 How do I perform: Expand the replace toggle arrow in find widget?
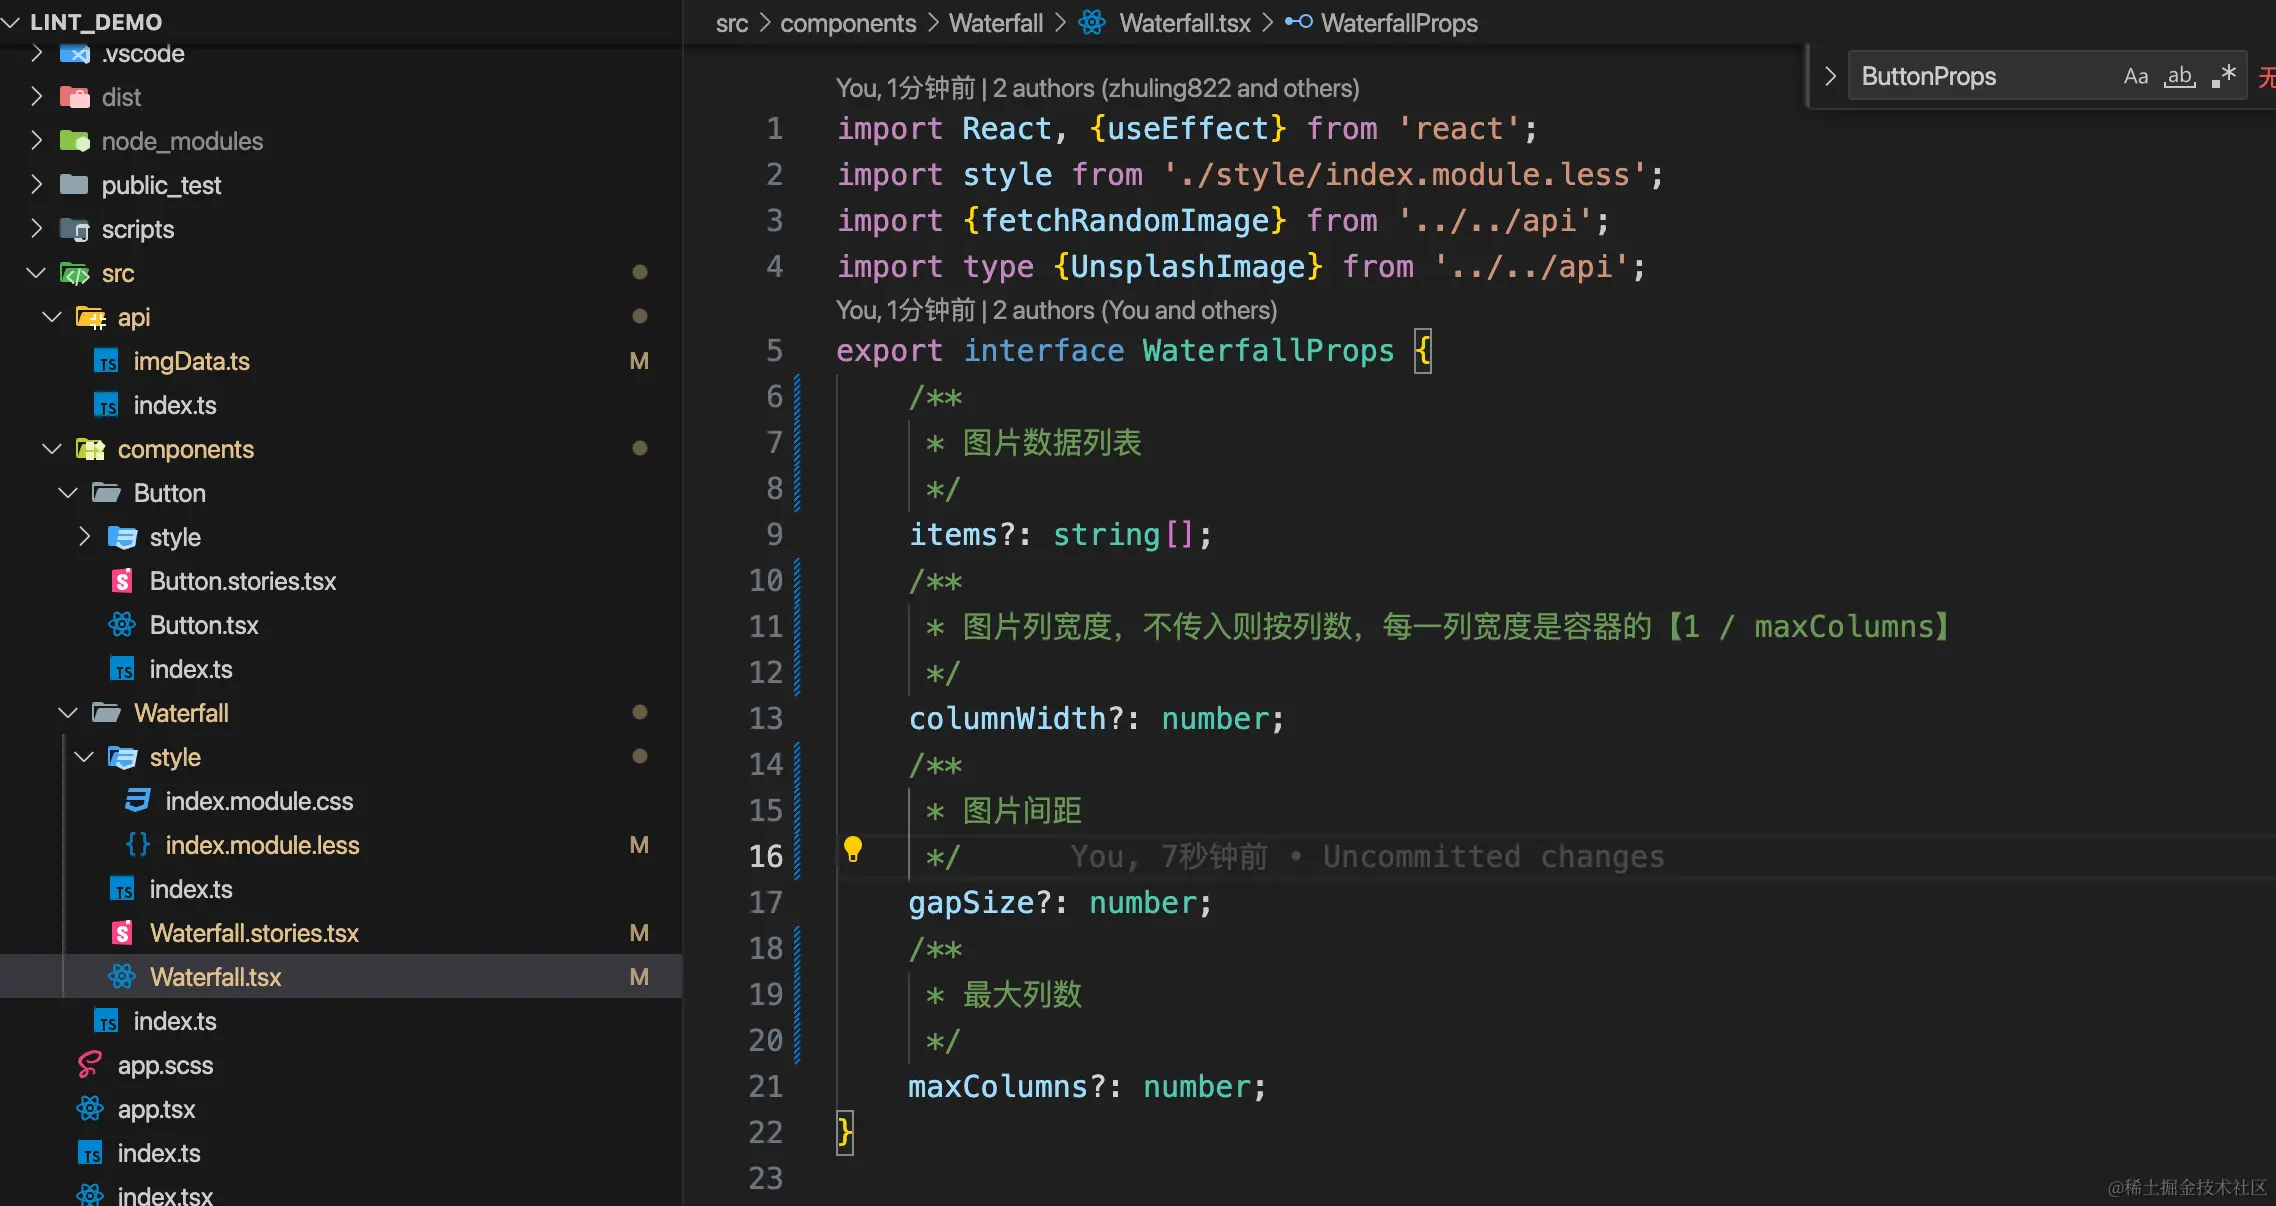click(x=1830, y=77)
